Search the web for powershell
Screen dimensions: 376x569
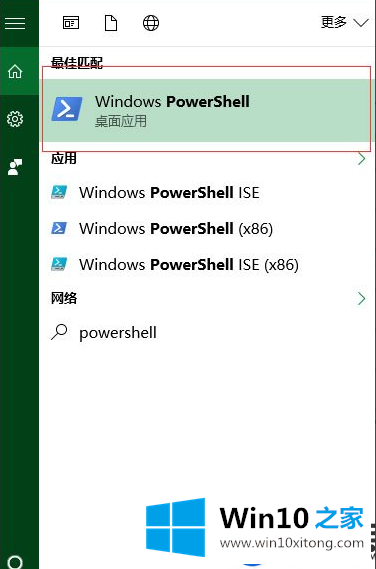coord(207,332)
